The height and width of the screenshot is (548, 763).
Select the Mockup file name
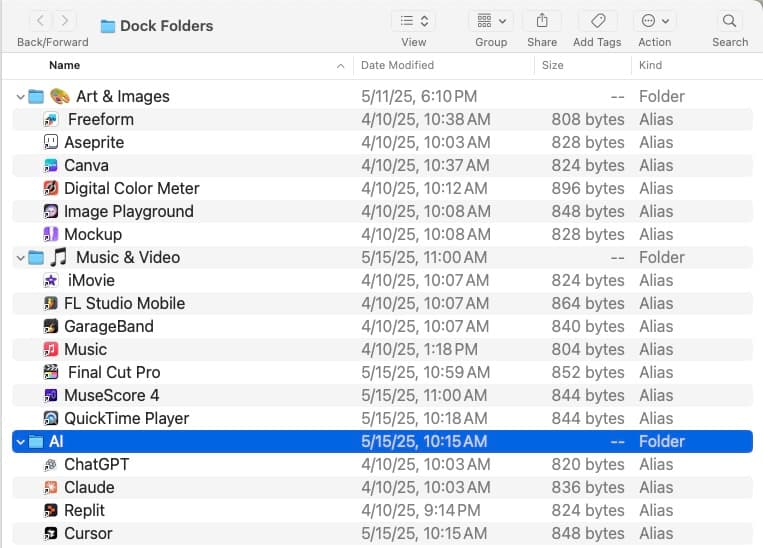tap(93, 234)
